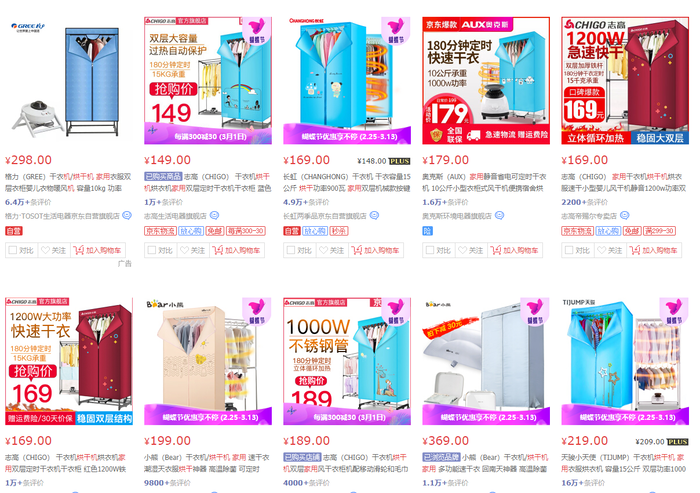Tick 对比 checkbox for the ¥179 AUX dryer
This screenshot has height=493, width=700.
(x=438, y=250)
